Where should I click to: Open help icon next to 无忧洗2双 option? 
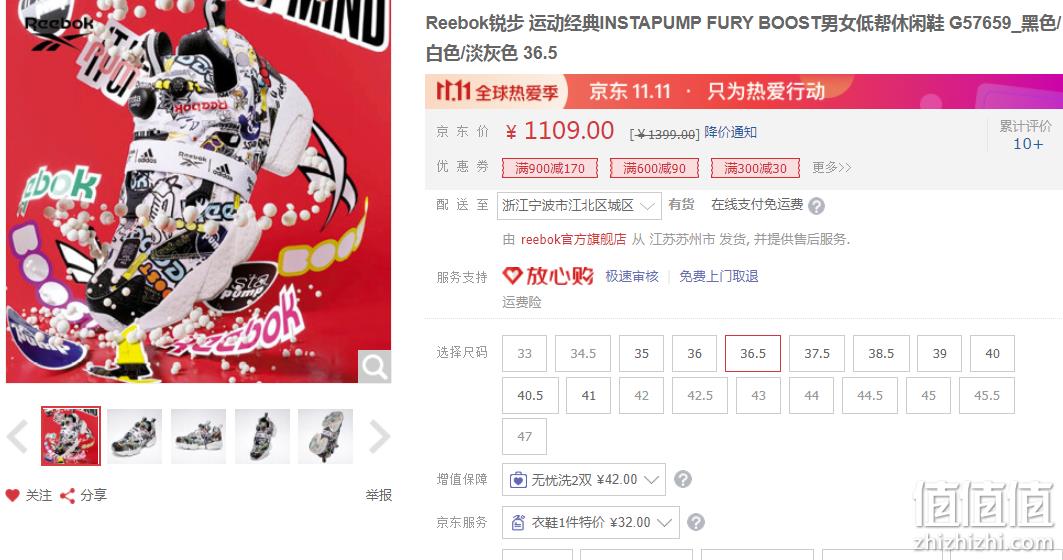tap(683, 479)
